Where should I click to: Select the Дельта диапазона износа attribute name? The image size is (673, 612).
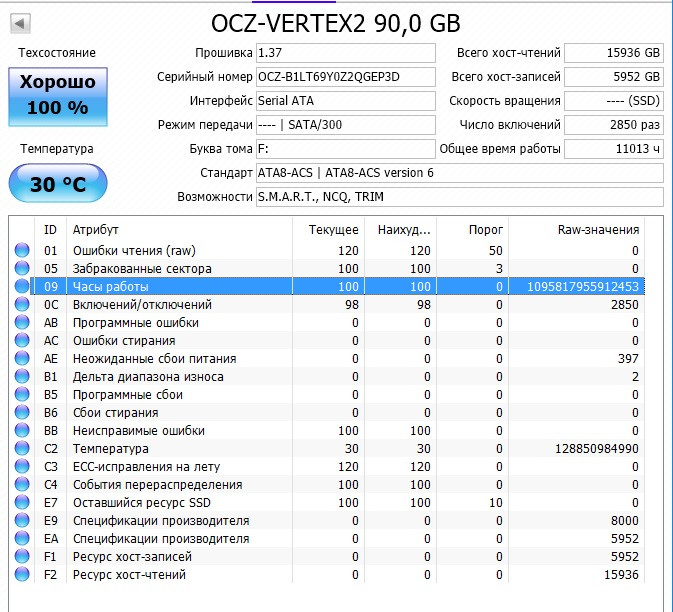click(148, 377)
